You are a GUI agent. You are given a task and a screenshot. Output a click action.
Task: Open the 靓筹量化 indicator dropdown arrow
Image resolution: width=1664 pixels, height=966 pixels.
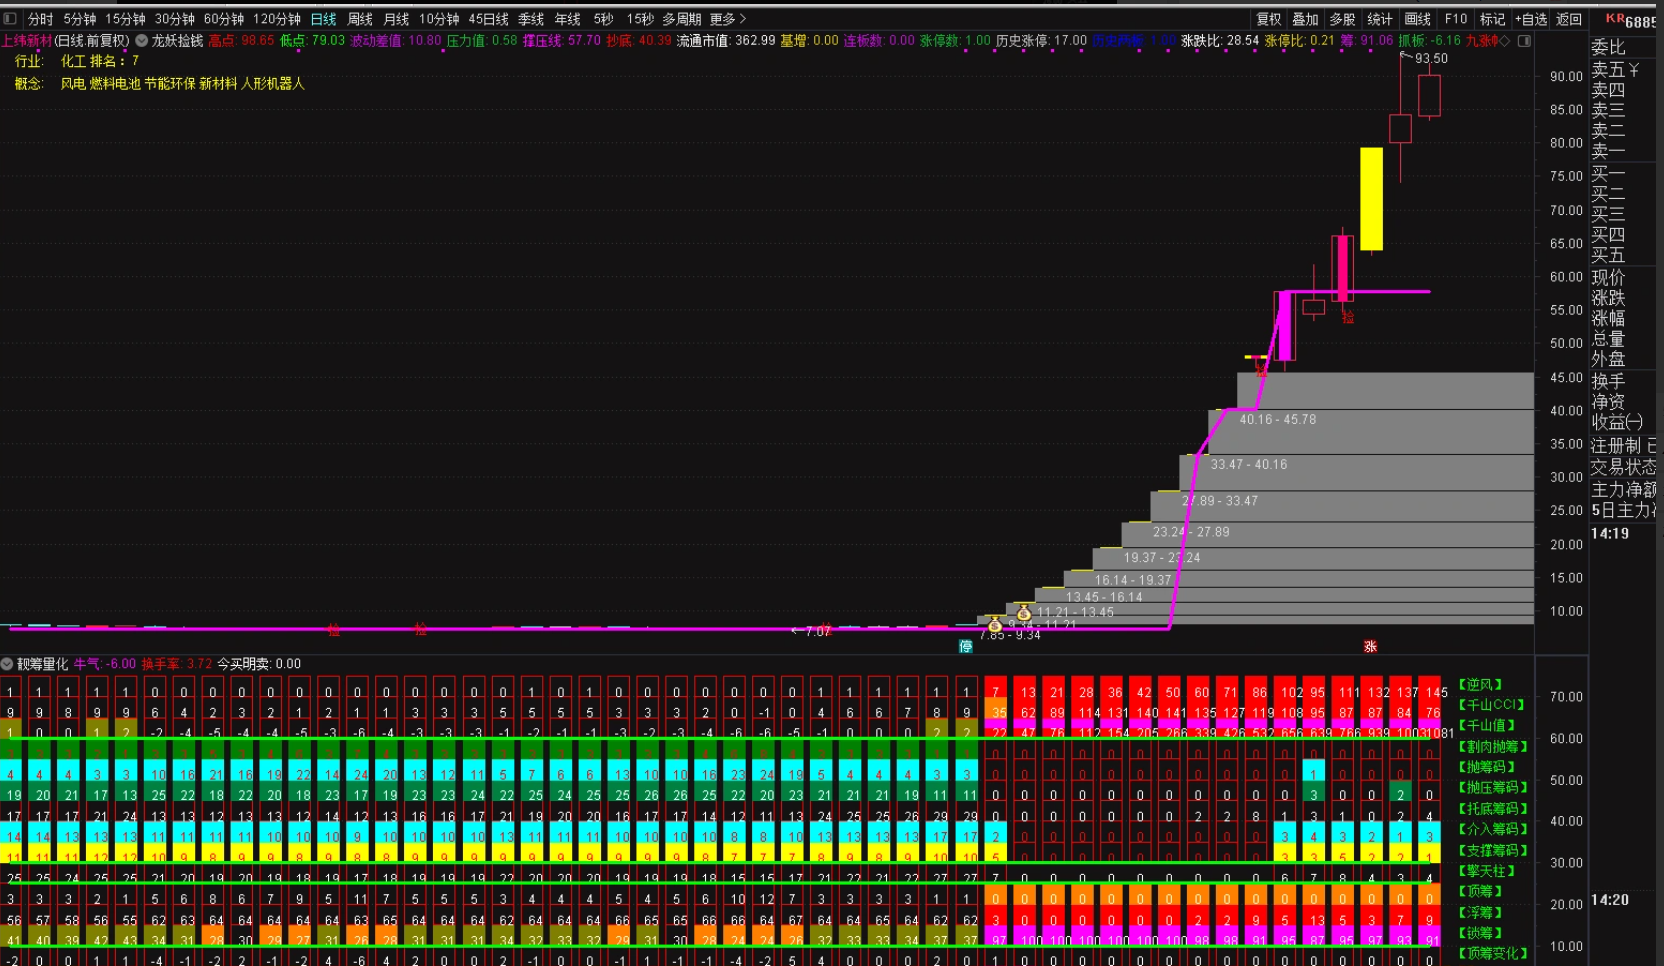click(x=8, y=664)
